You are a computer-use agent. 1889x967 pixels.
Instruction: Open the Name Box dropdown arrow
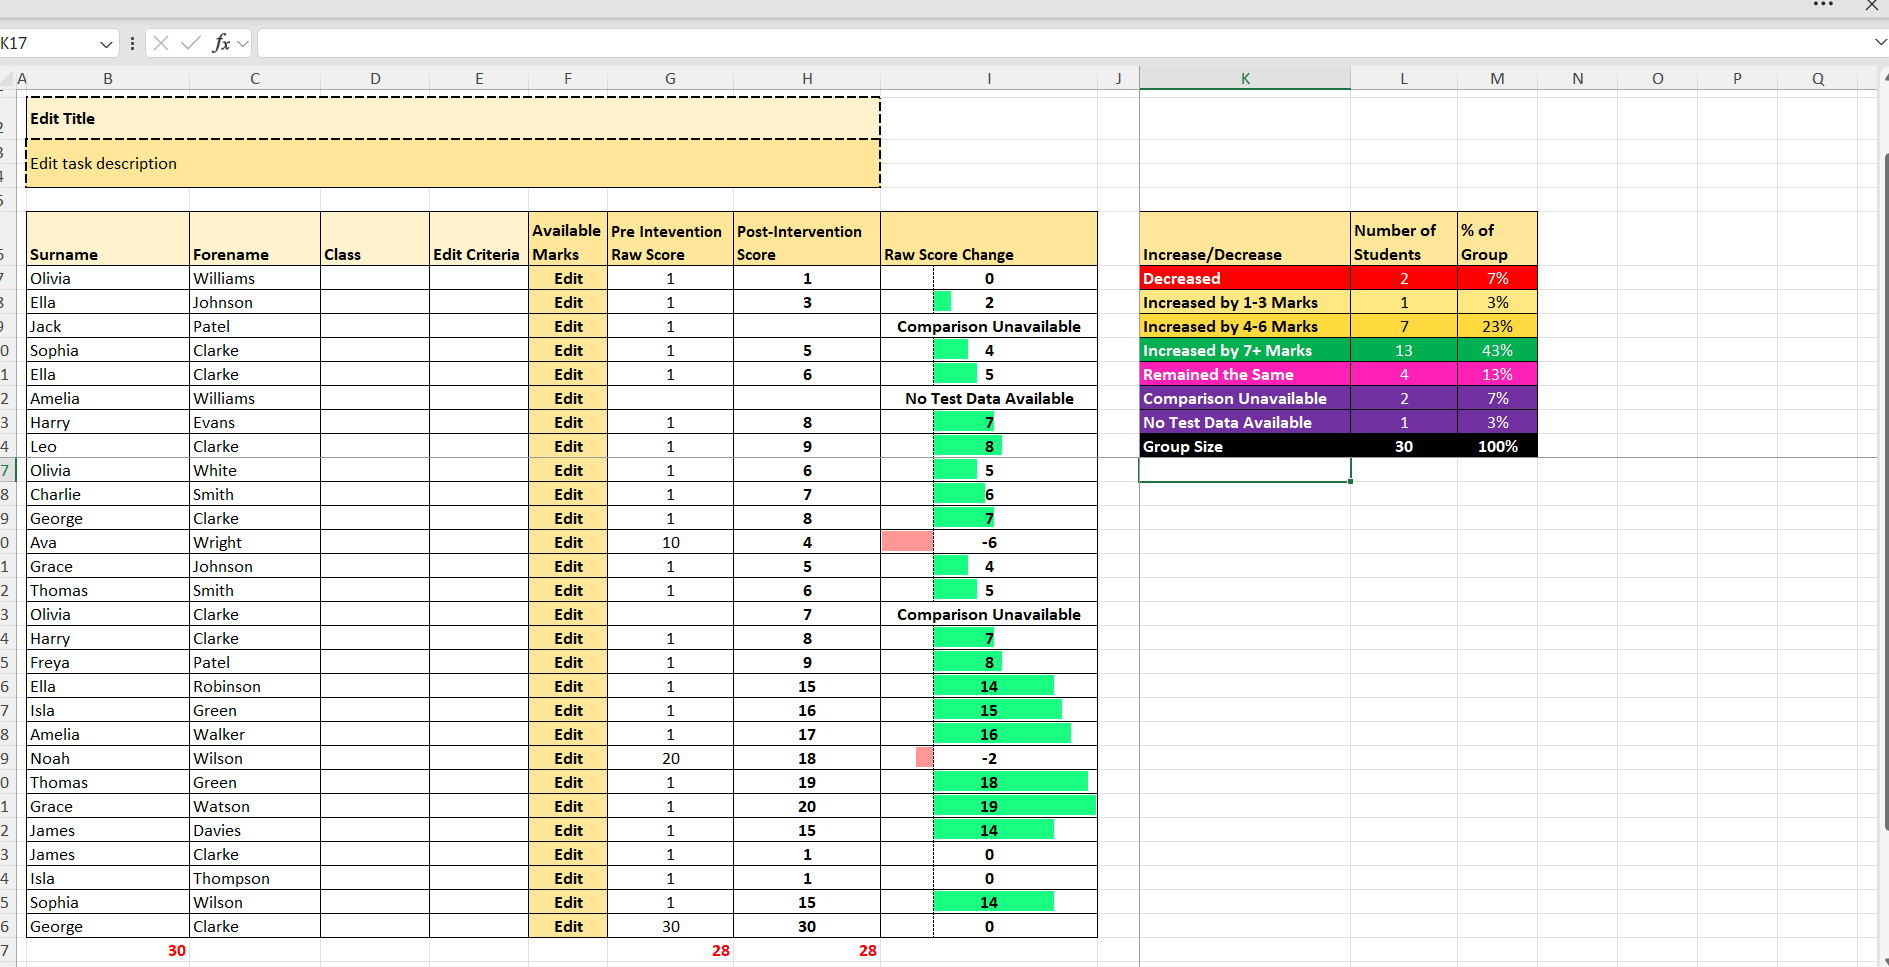point(106,44)
